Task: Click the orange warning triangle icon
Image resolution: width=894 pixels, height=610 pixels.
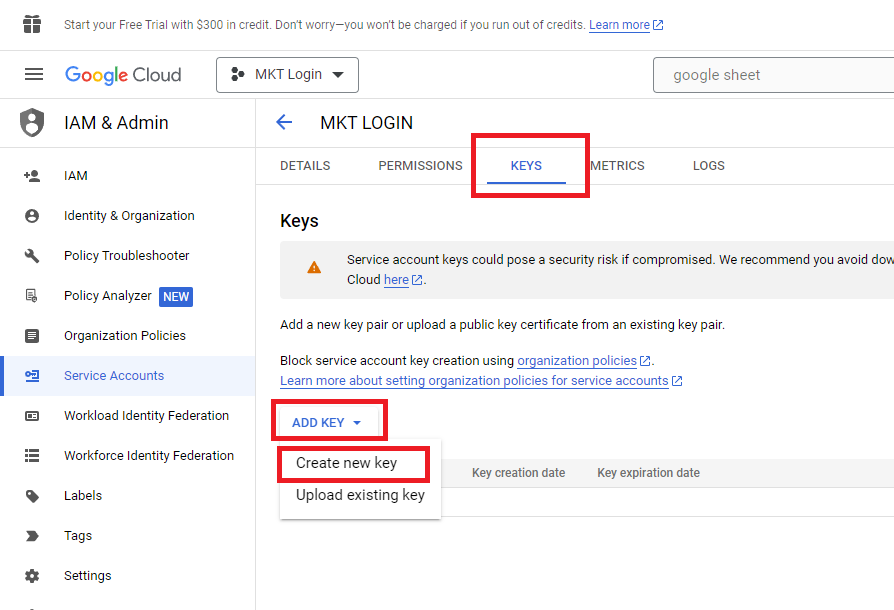Action: pos(314,267)
